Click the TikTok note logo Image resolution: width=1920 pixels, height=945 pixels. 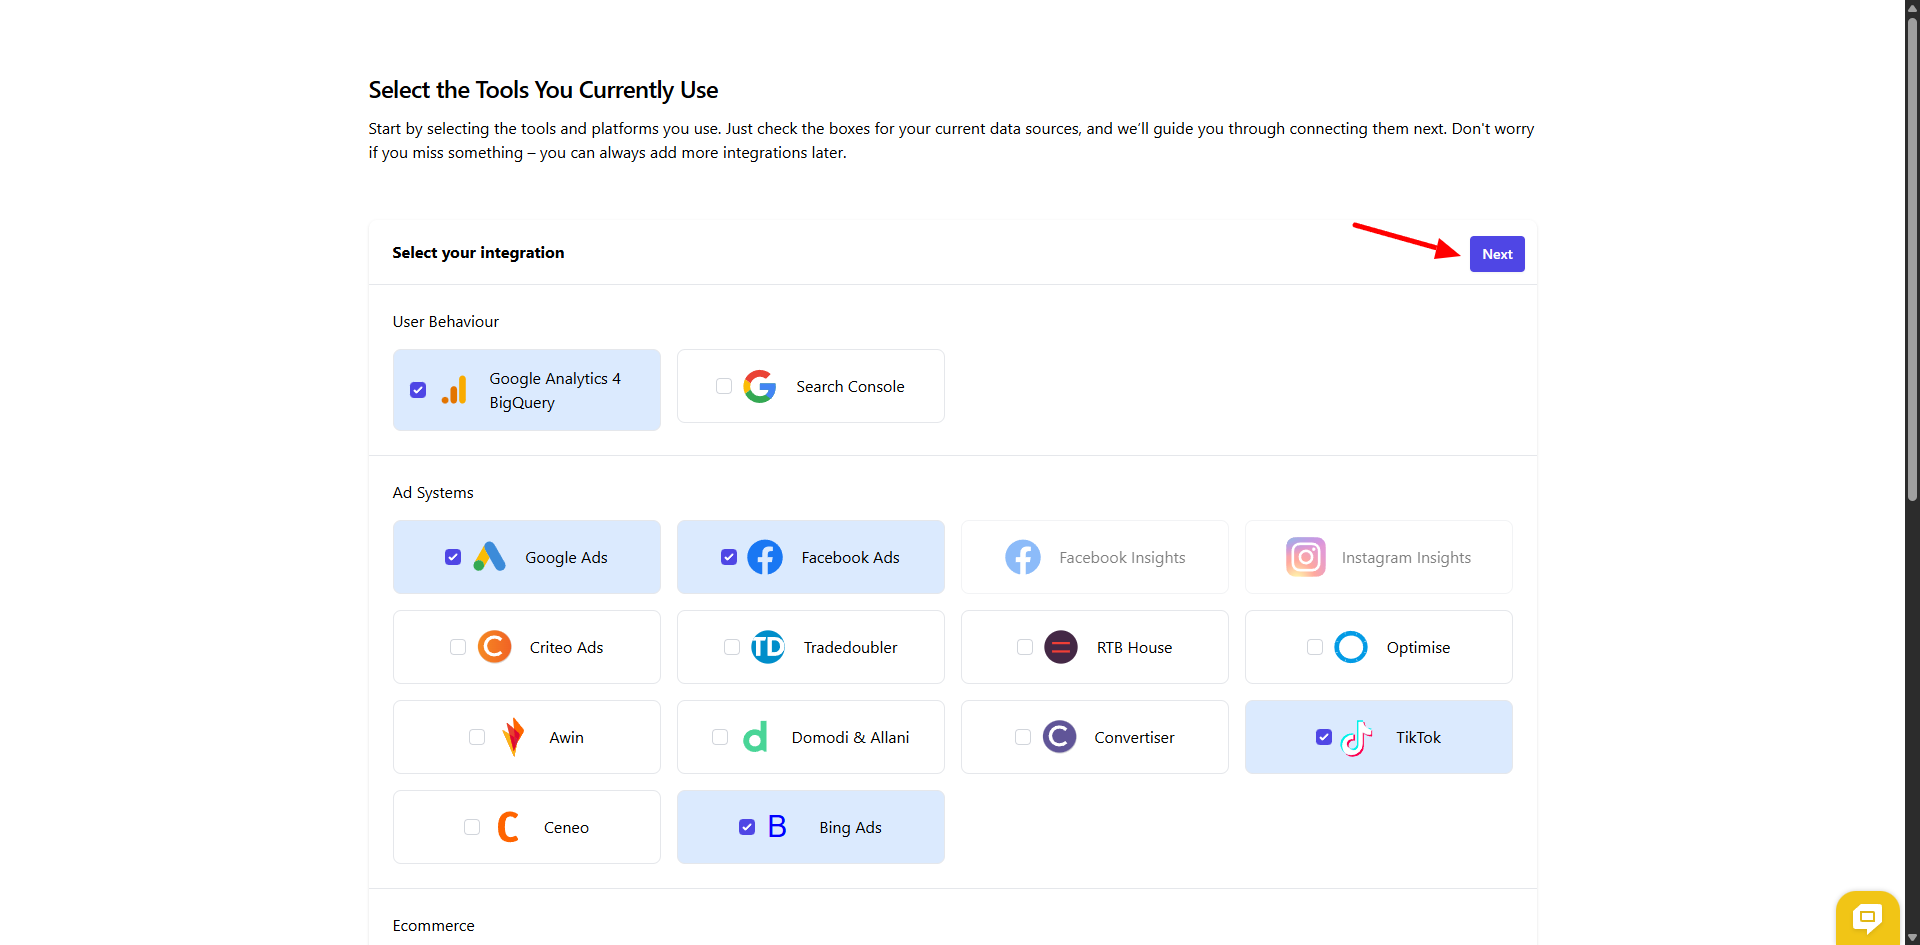click(1356, 738)
